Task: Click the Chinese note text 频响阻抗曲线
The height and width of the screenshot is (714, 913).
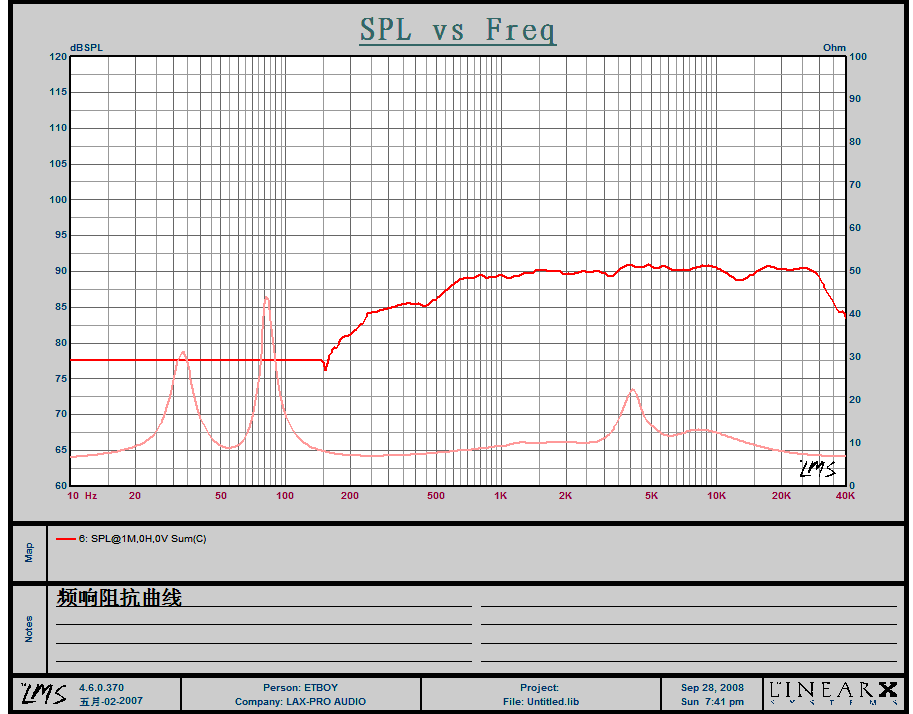Action: (119, 598)
